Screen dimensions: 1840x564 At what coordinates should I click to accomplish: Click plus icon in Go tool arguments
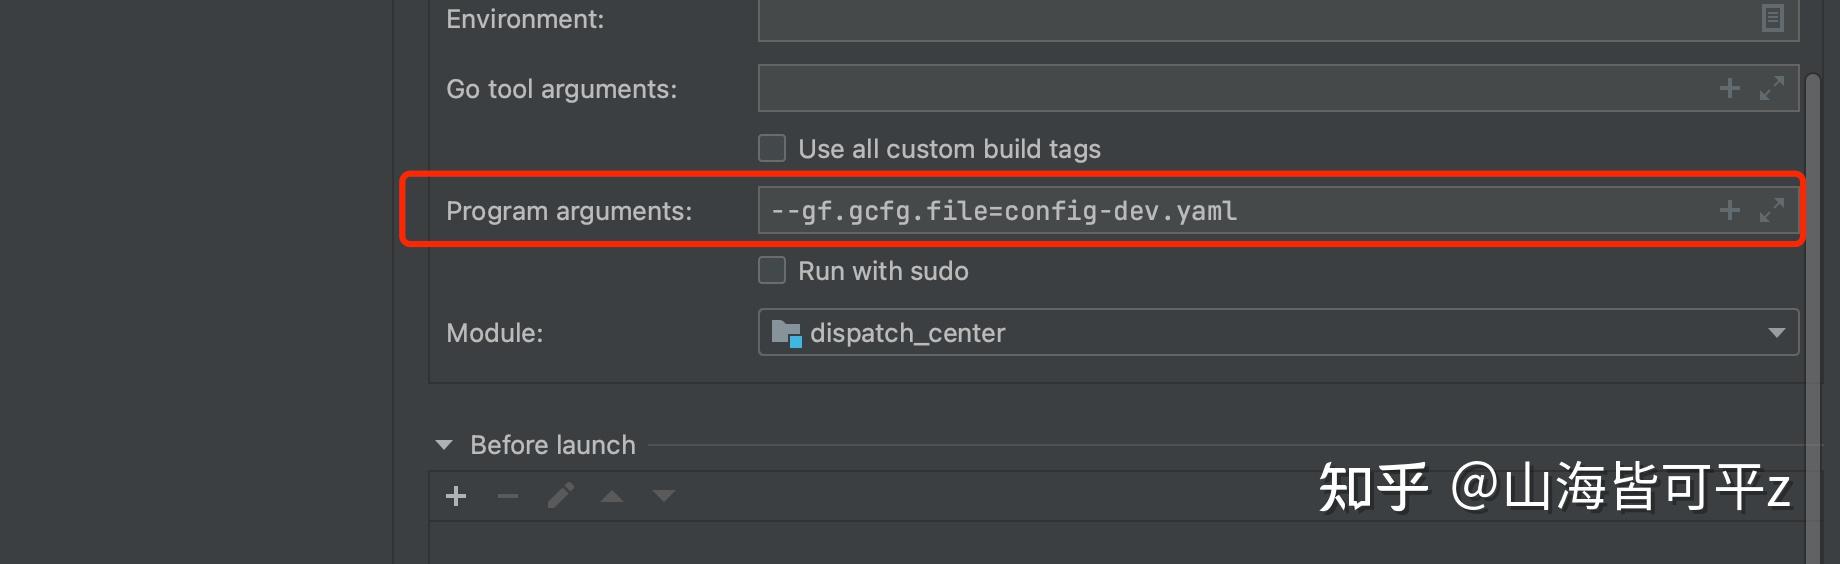pos(1730,89)
